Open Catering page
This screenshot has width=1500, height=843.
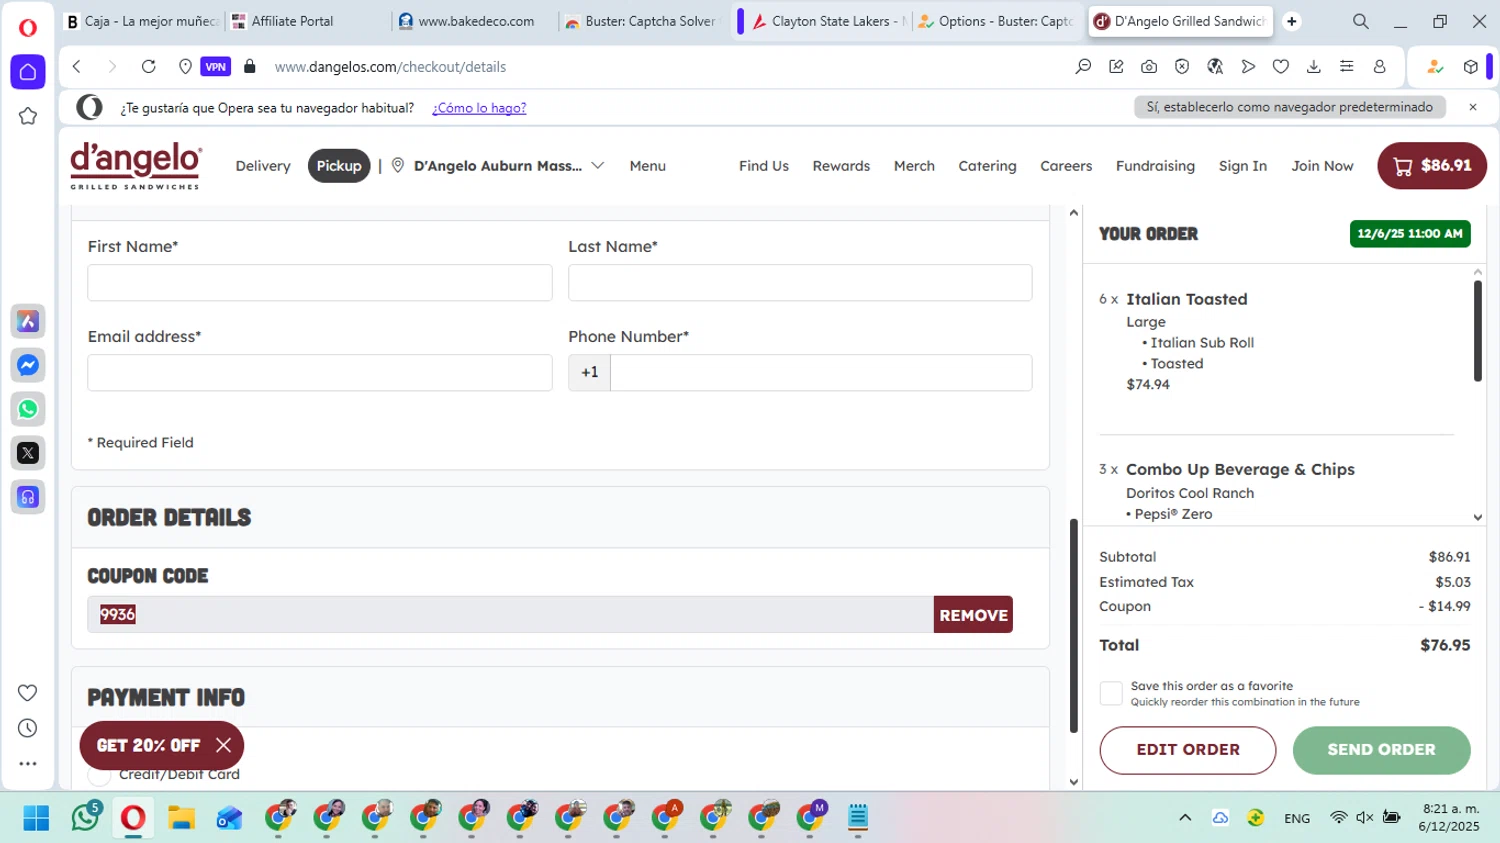coord(987,166)
